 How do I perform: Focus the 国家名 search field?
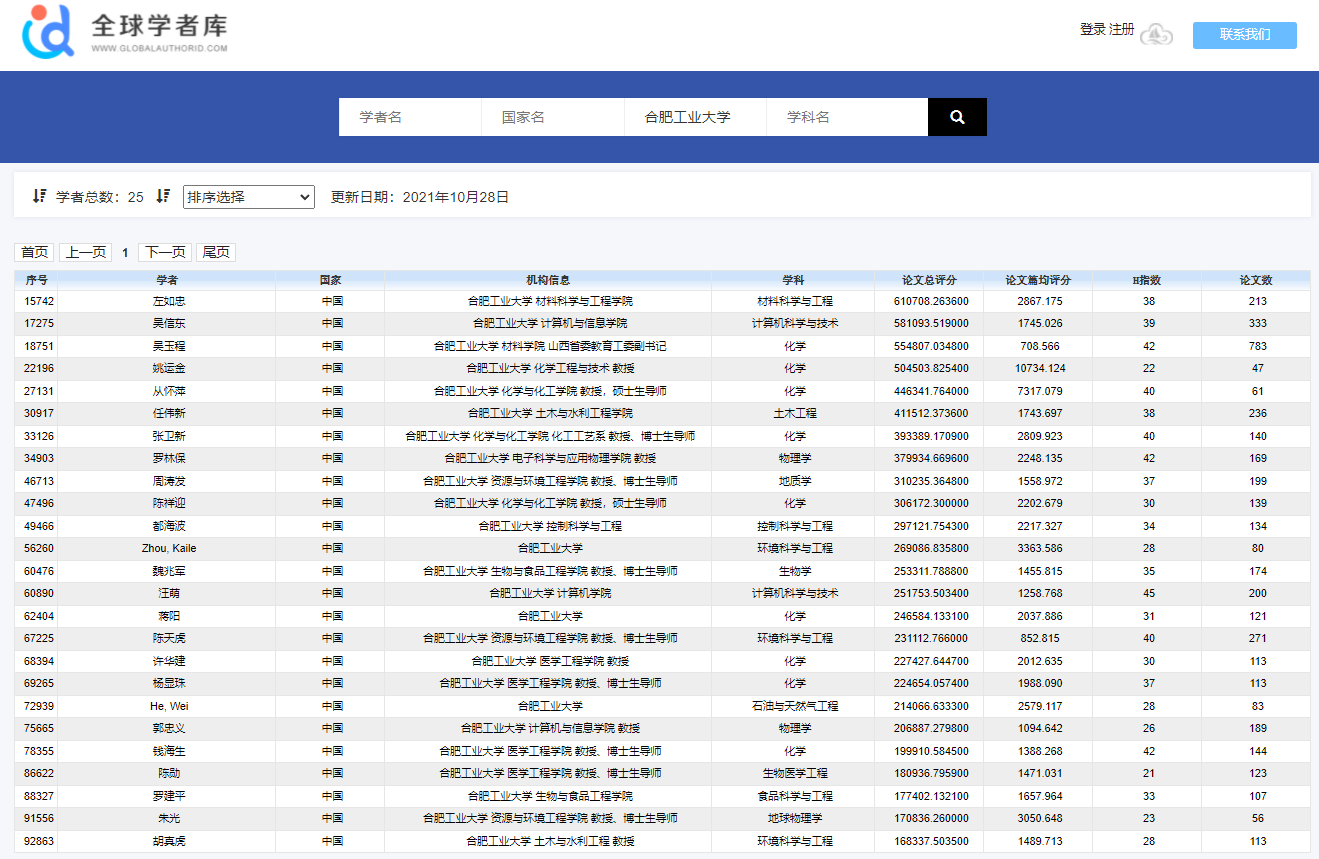[x=552, y=117]
